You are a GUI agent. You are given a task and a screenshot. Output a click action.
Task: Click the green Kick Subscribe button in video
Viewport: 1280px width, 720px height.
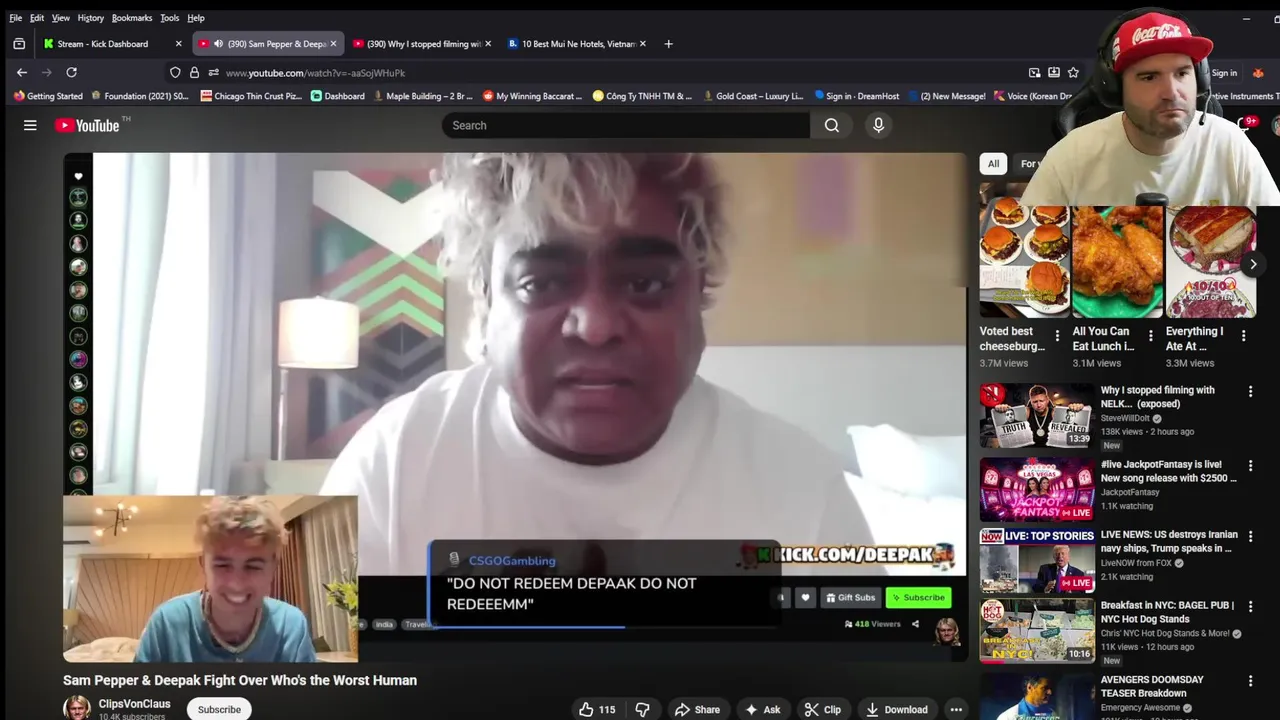pos(918,597)
